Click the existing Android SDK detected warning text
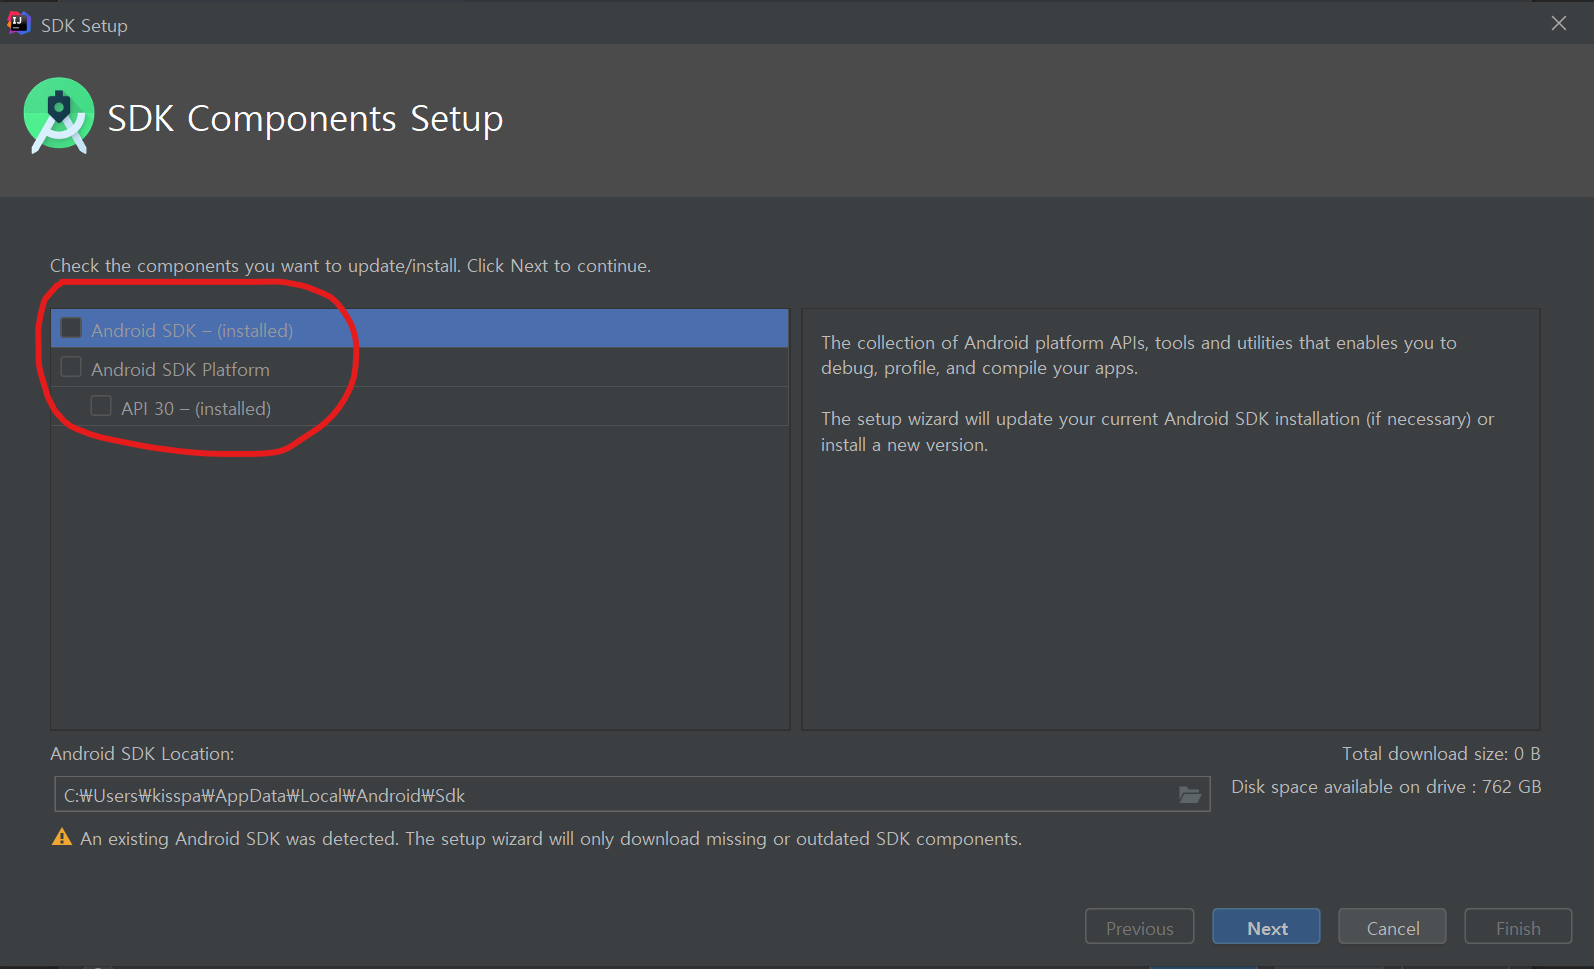This screenshot has height=969, width=1594. coord(551,839)
